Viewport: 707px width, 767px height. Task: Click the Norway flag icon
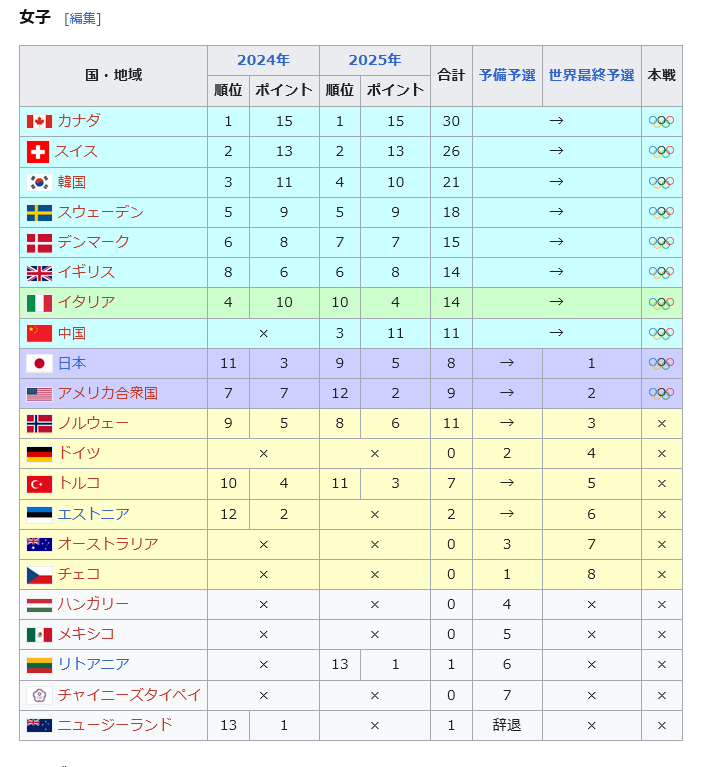tap(39, 424)
